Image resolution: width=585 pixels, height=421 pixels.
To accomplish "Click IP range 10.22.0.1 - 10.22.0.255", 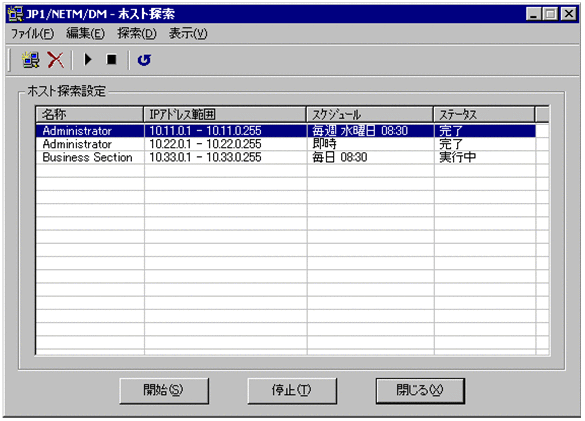I will point(205,144).
